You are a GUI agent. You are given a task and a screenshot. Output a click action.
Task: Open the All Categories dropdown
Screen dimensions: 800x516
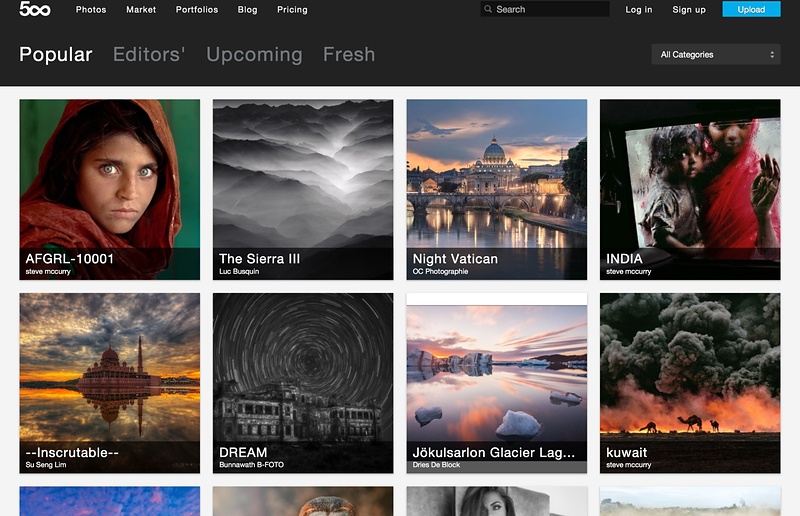pyautogui.click(x=716, y=54)
